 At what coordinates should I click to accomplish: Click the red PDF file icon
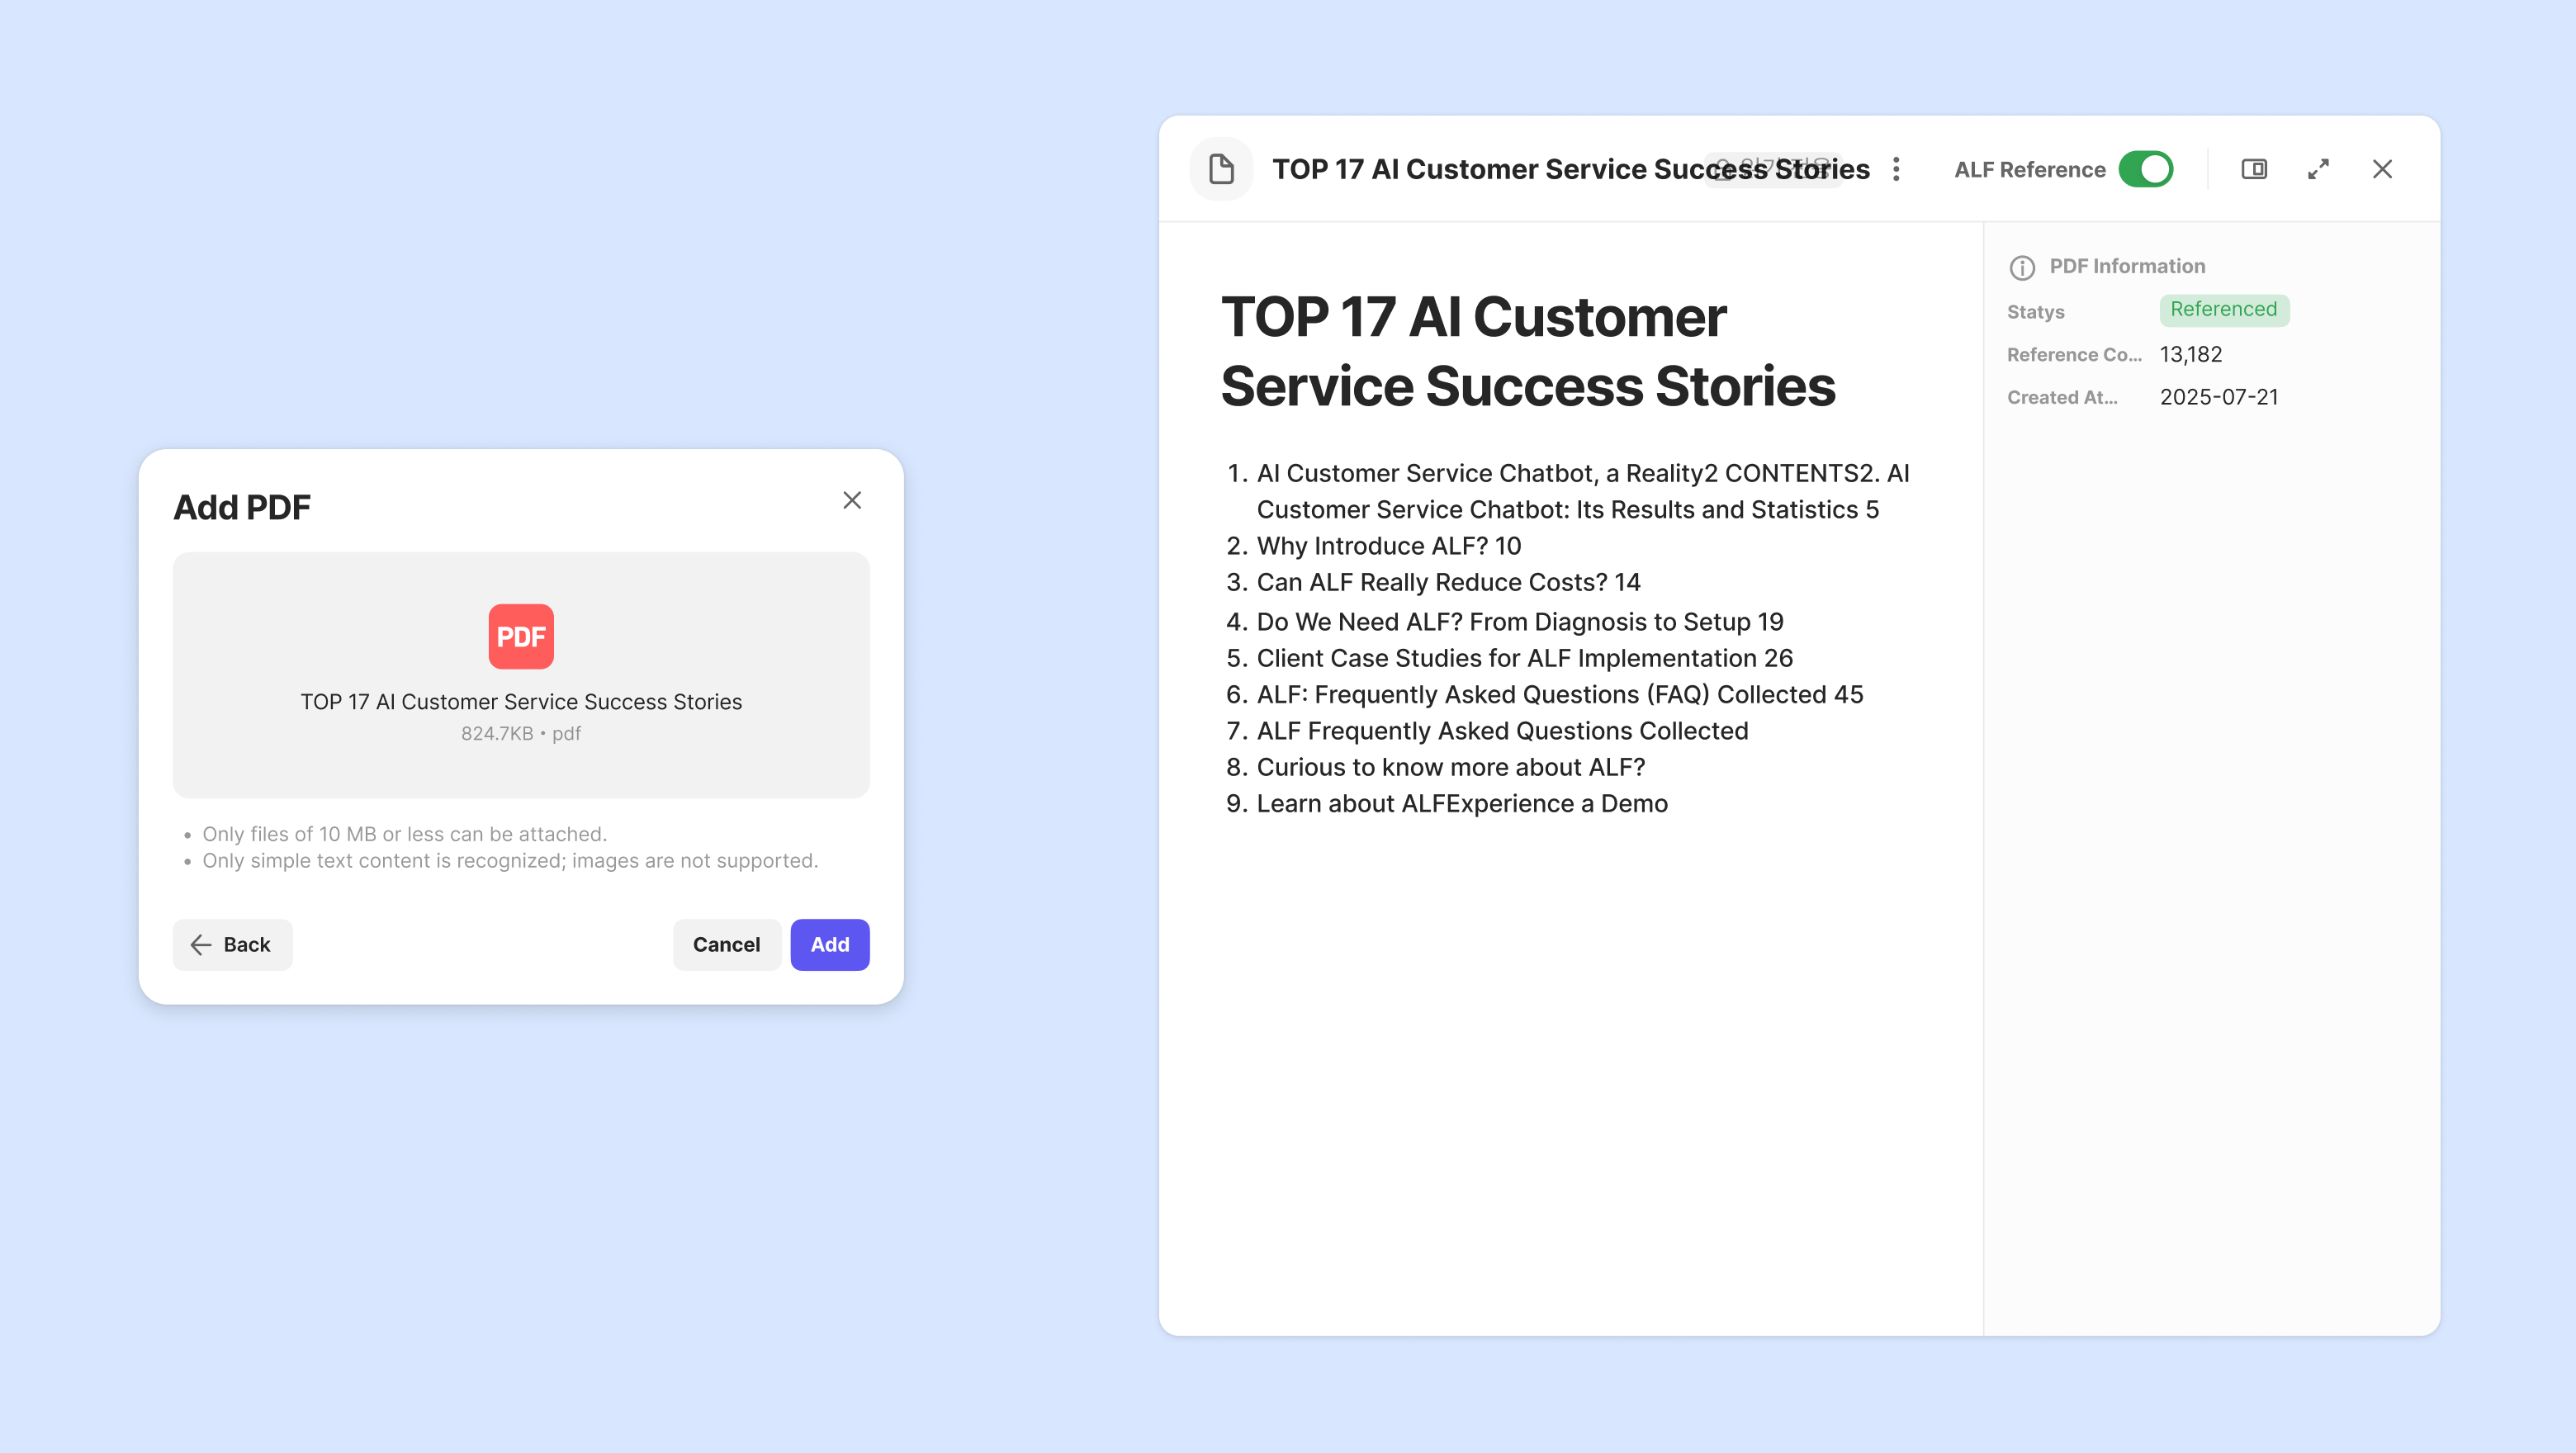coord(521,636)
